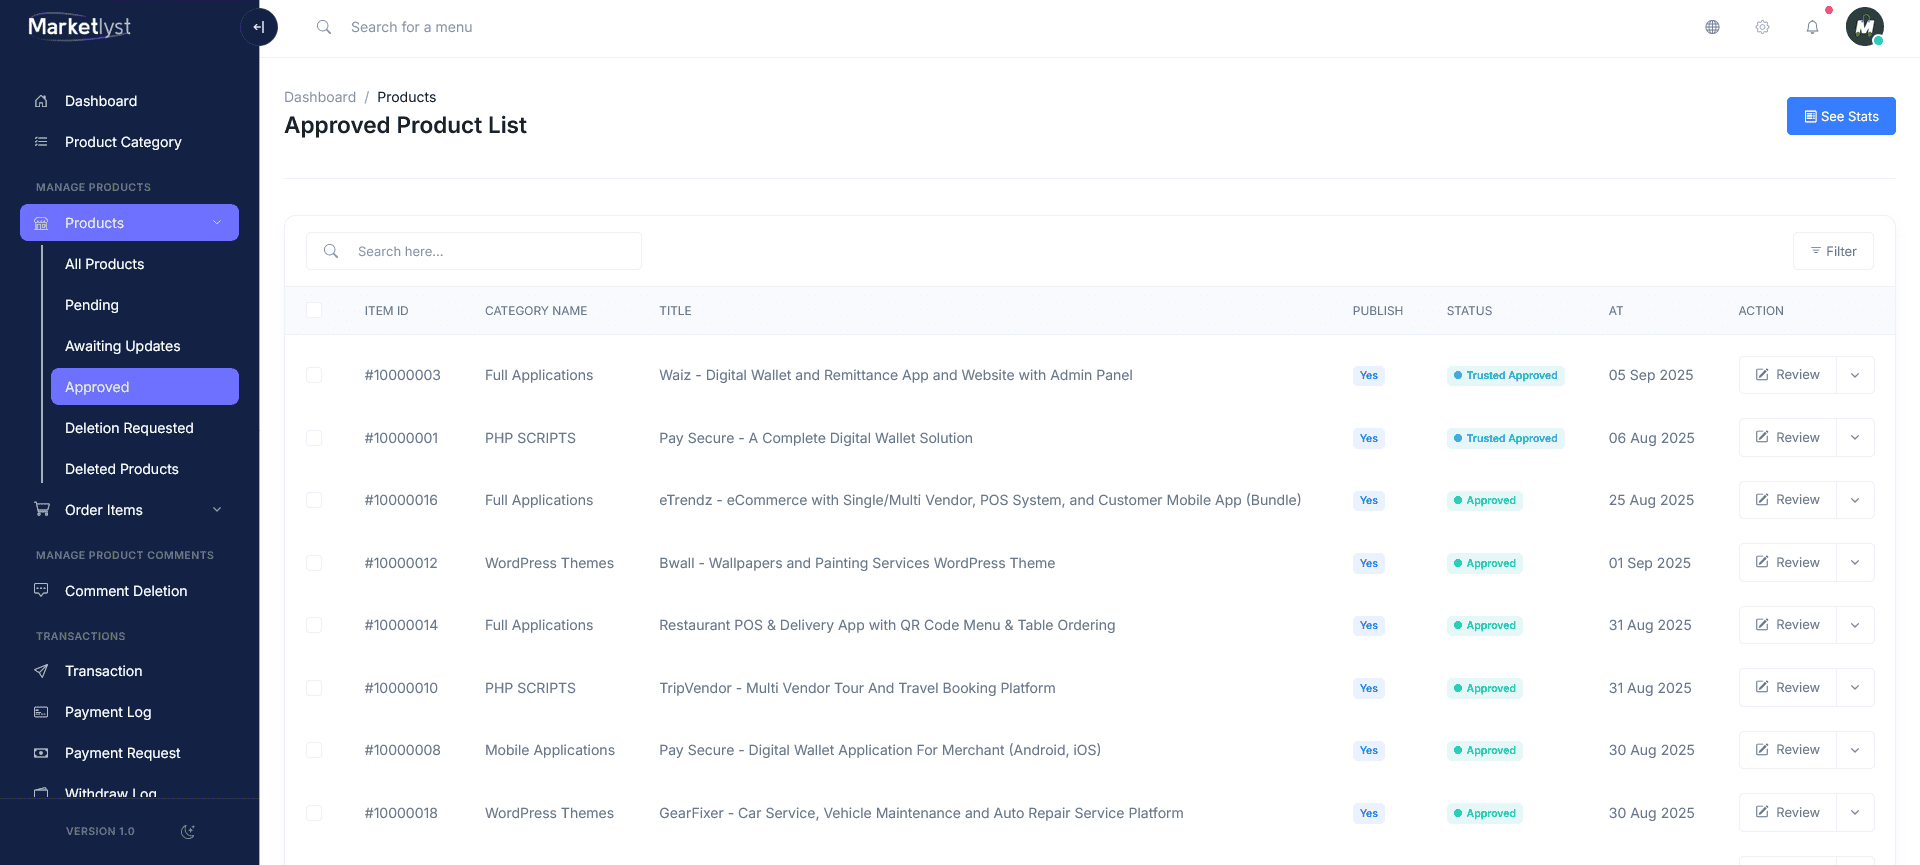The height and width of the screenshot is (865, 1920).
Task: Open action dropdown for item #10000001
Action: [1855, 438]
